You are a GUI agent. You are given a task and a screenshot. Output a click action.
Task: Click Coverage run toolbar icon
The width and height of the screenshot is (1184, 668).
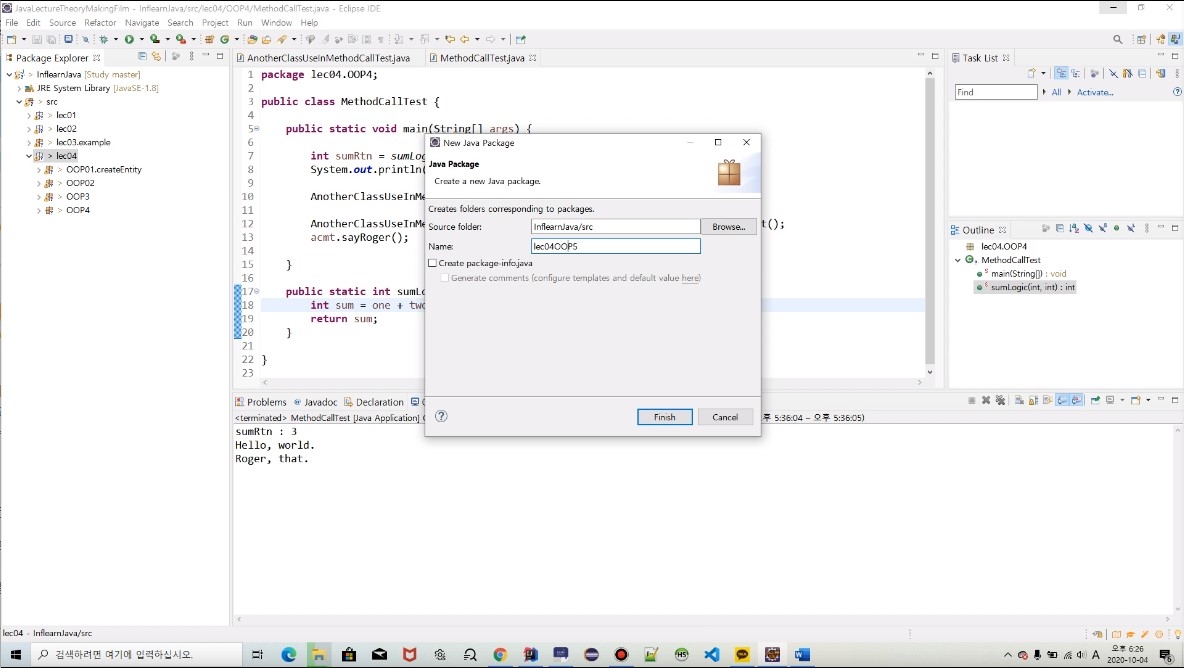click(x=155, y=39)
